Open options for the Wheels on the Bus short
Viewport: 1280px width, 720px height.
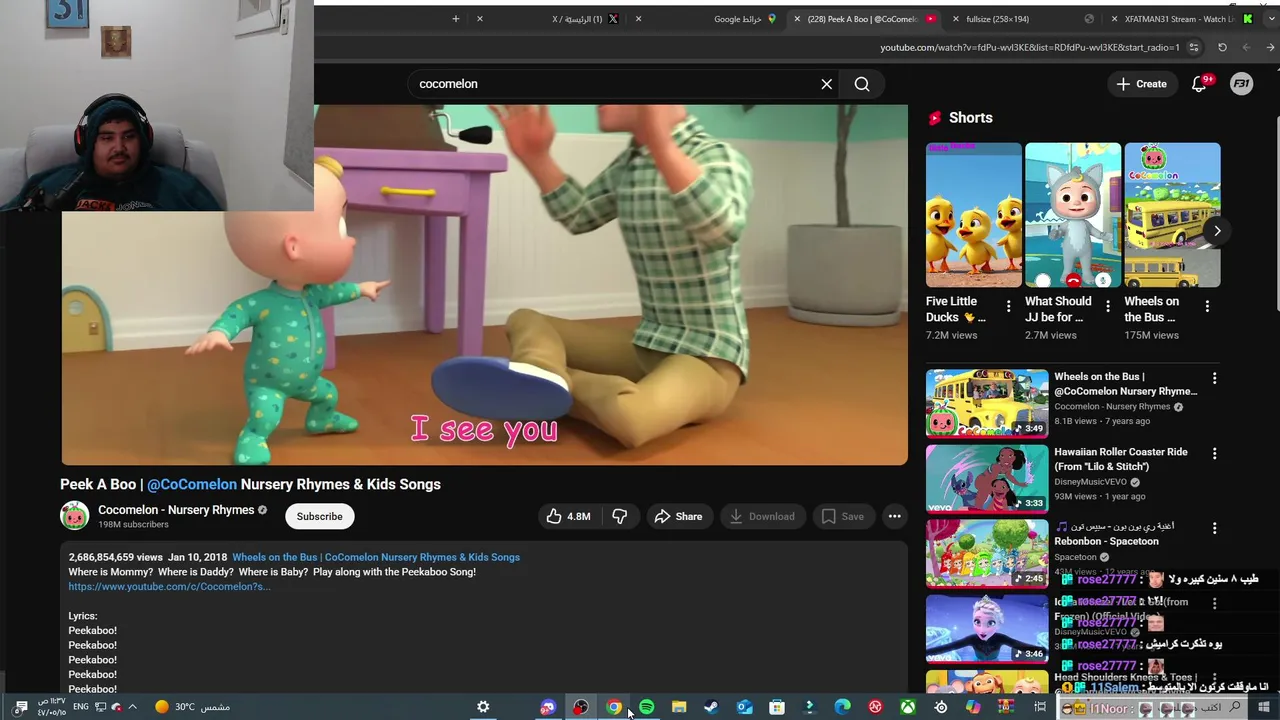[x=1207, y=307]
